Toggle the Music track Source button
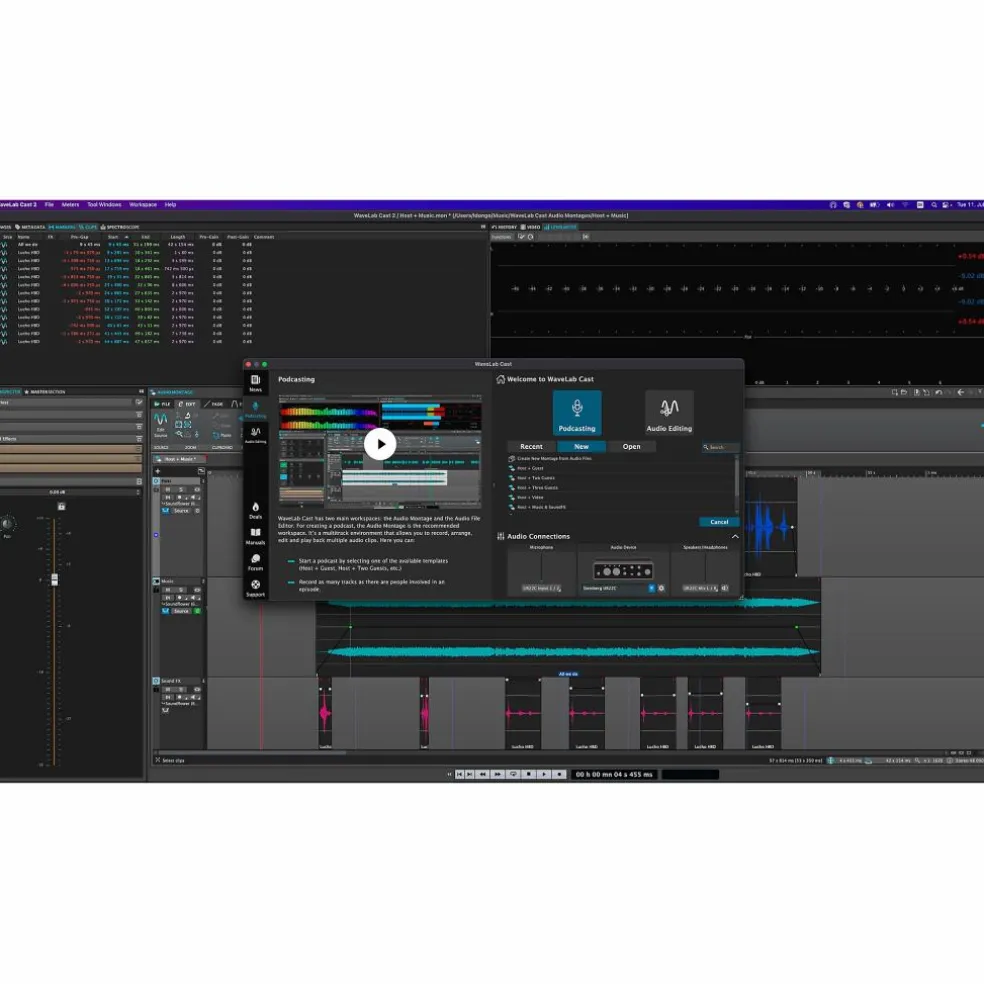984x984 pixels. (181, 611)
